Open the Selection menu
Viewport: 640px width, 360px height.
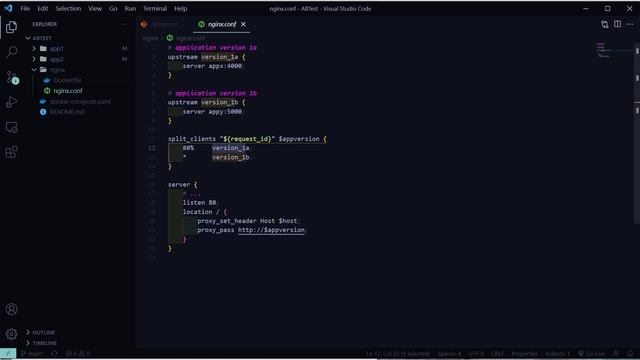point(68,9)
